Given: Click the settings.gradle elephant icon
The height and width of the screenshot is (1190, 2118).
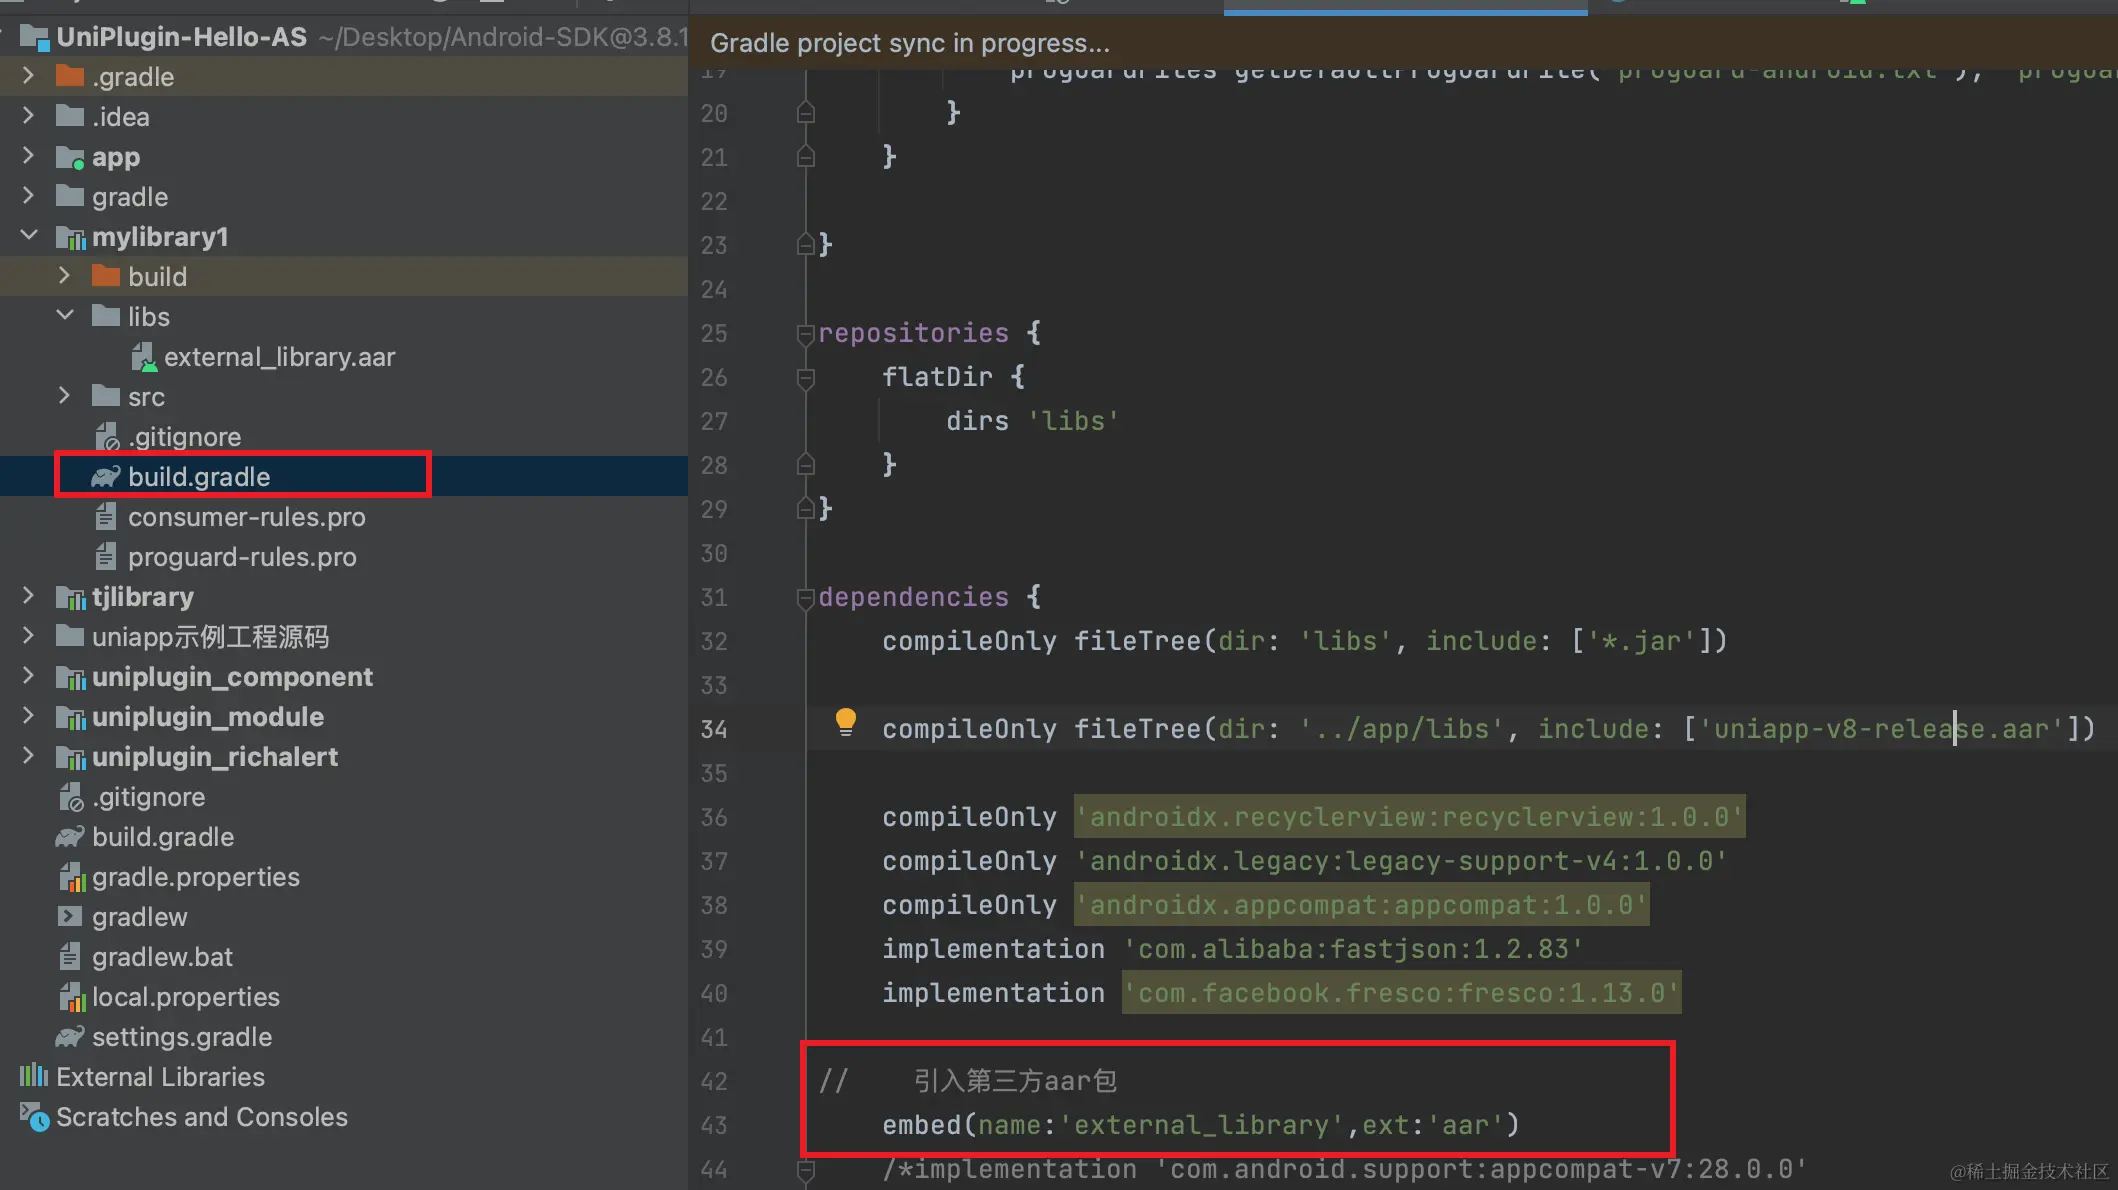Looking at the screenshot, I should point(70,1037).
